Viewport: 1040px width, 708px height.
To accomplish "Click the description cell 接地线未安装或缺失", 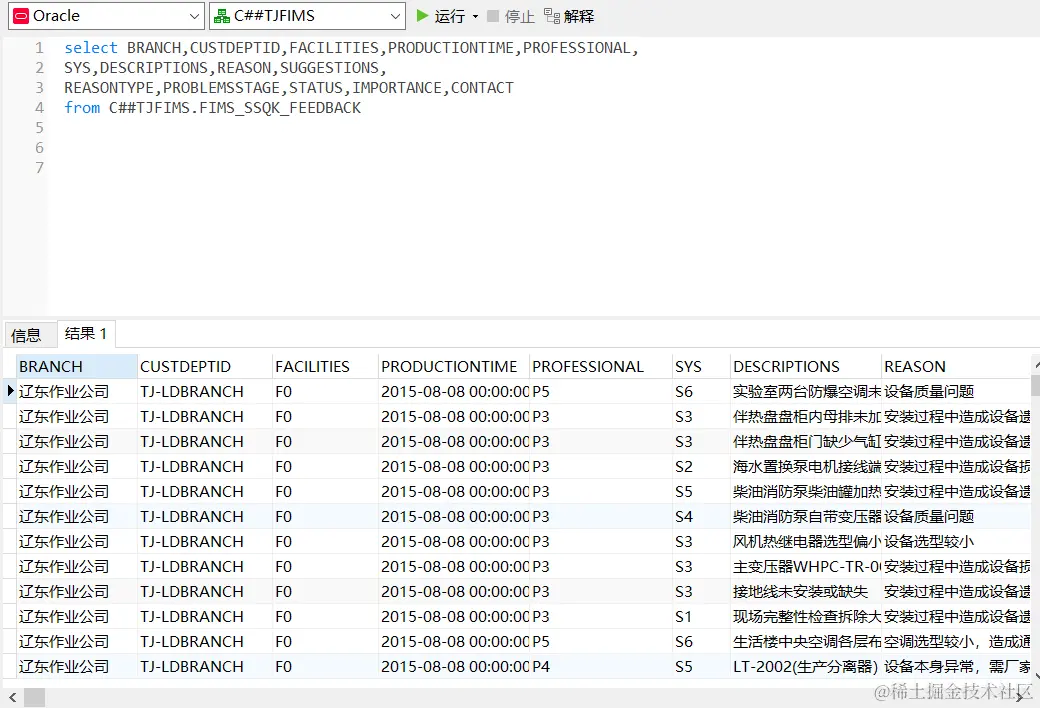I will 806,591.
